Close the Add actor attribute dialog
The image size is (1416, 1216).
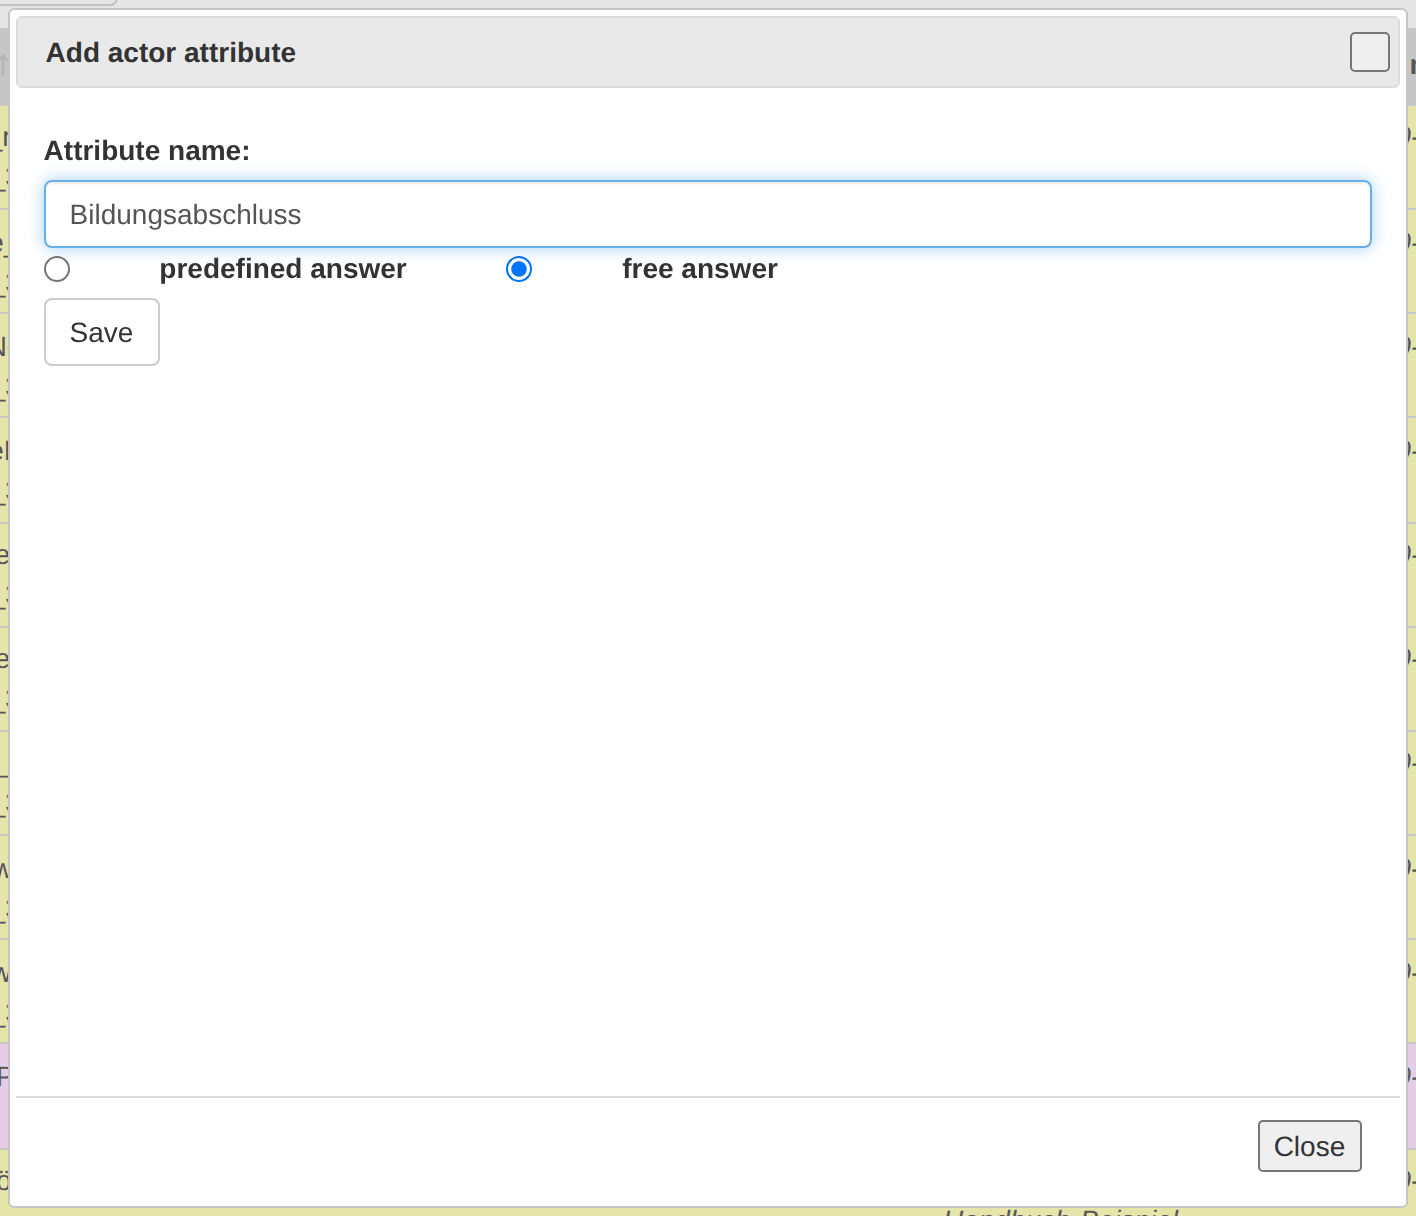click(x=1310, y=1146)
